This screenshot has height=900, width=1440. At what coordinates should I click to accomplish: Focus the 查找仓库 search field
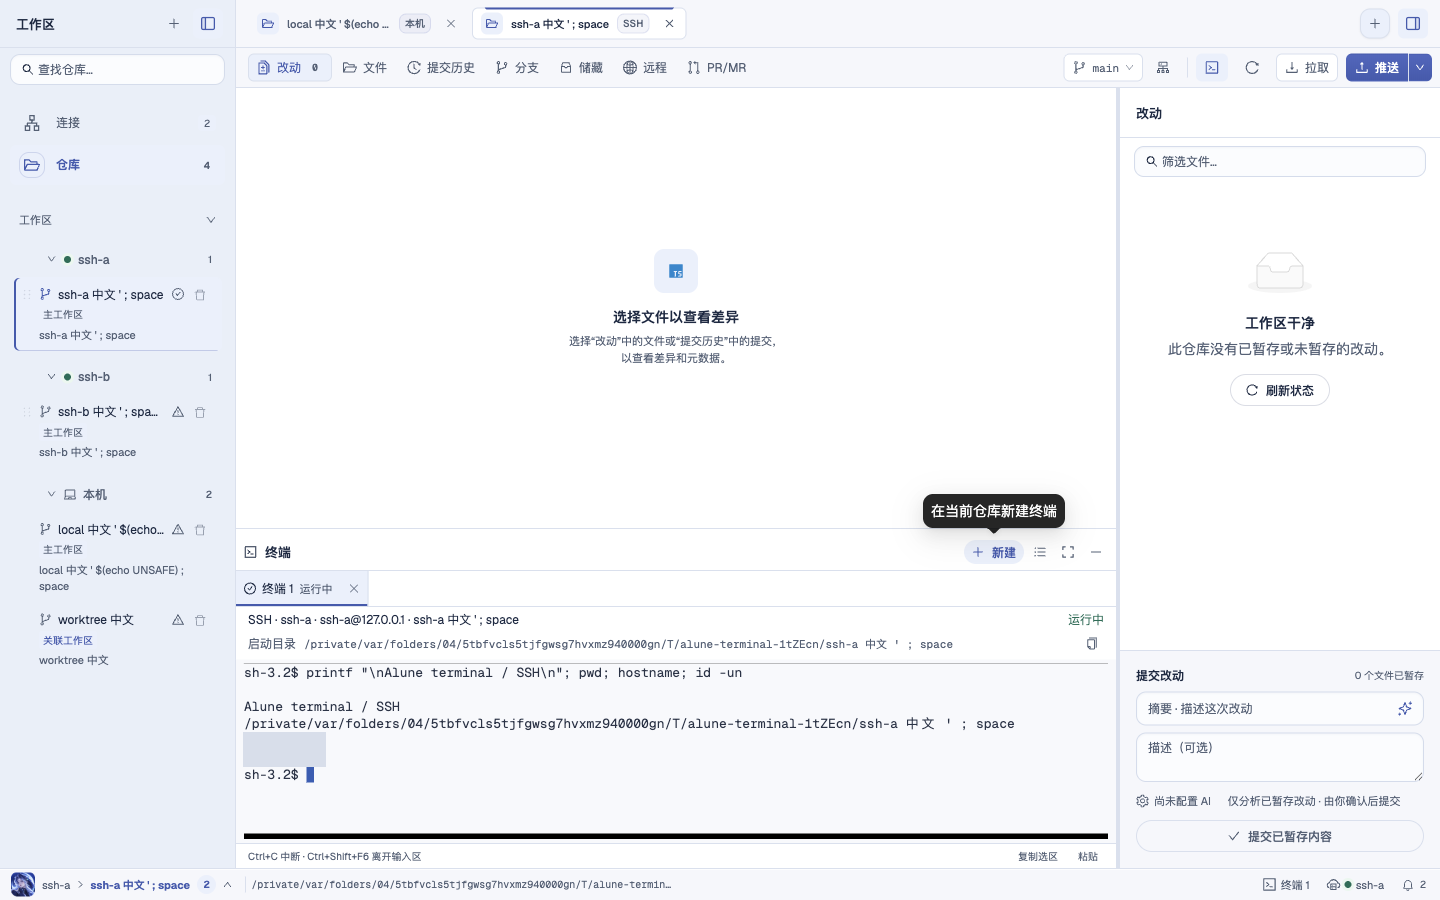(118, 69)
